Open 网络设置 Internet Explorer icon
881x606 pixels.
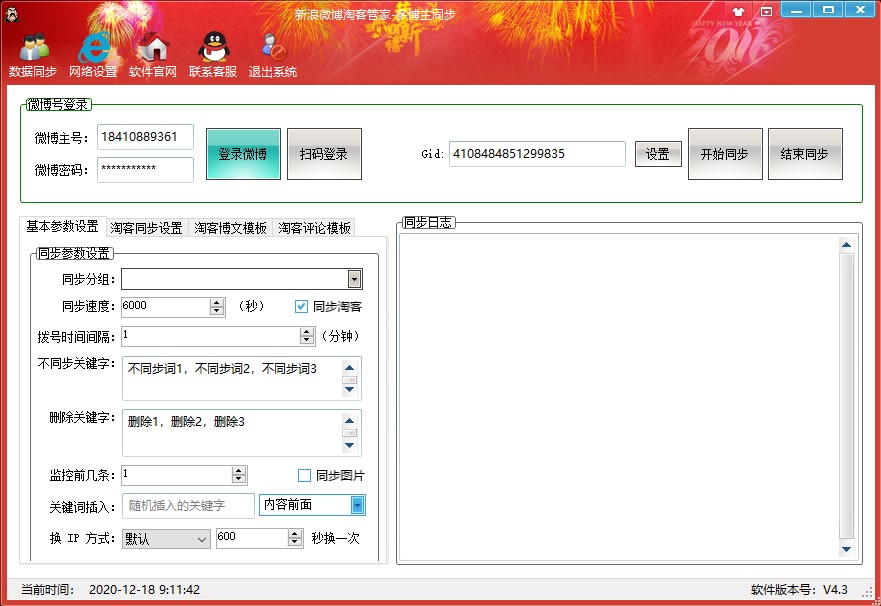pos(93,55)
